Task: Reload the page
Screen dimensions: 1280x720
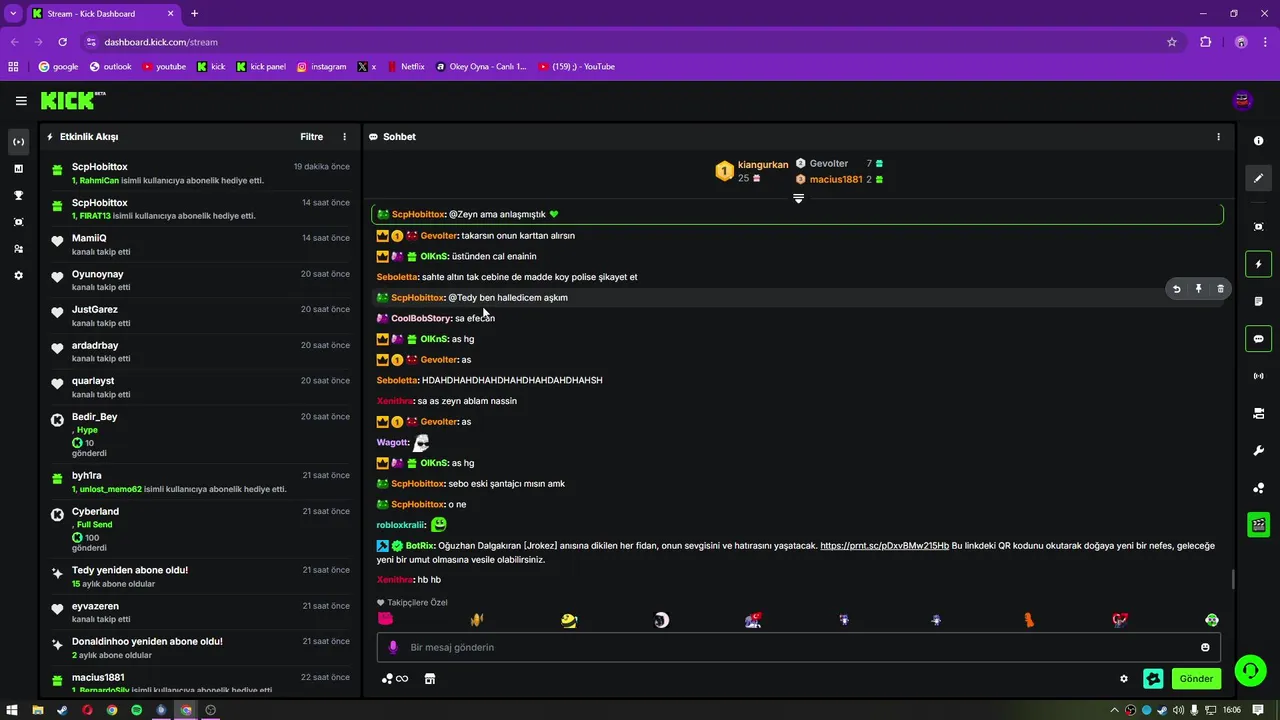Action: (62, 42)
